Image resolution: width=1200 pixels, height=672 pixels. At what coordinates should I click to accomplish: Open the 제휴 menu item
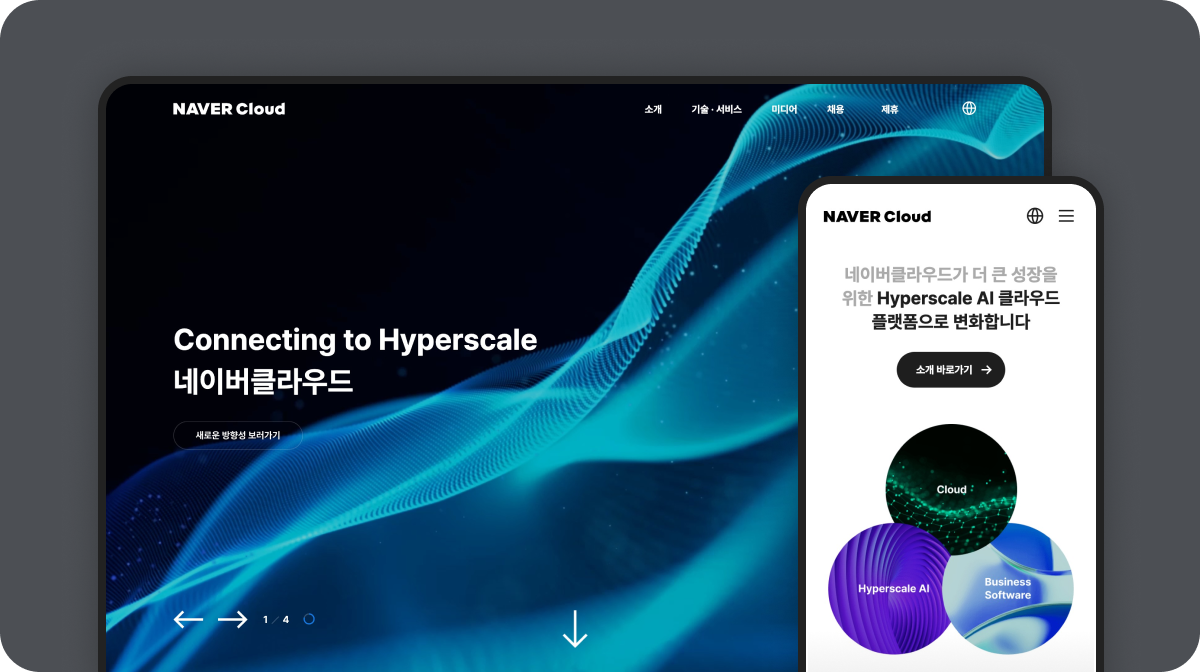(890, 109)
